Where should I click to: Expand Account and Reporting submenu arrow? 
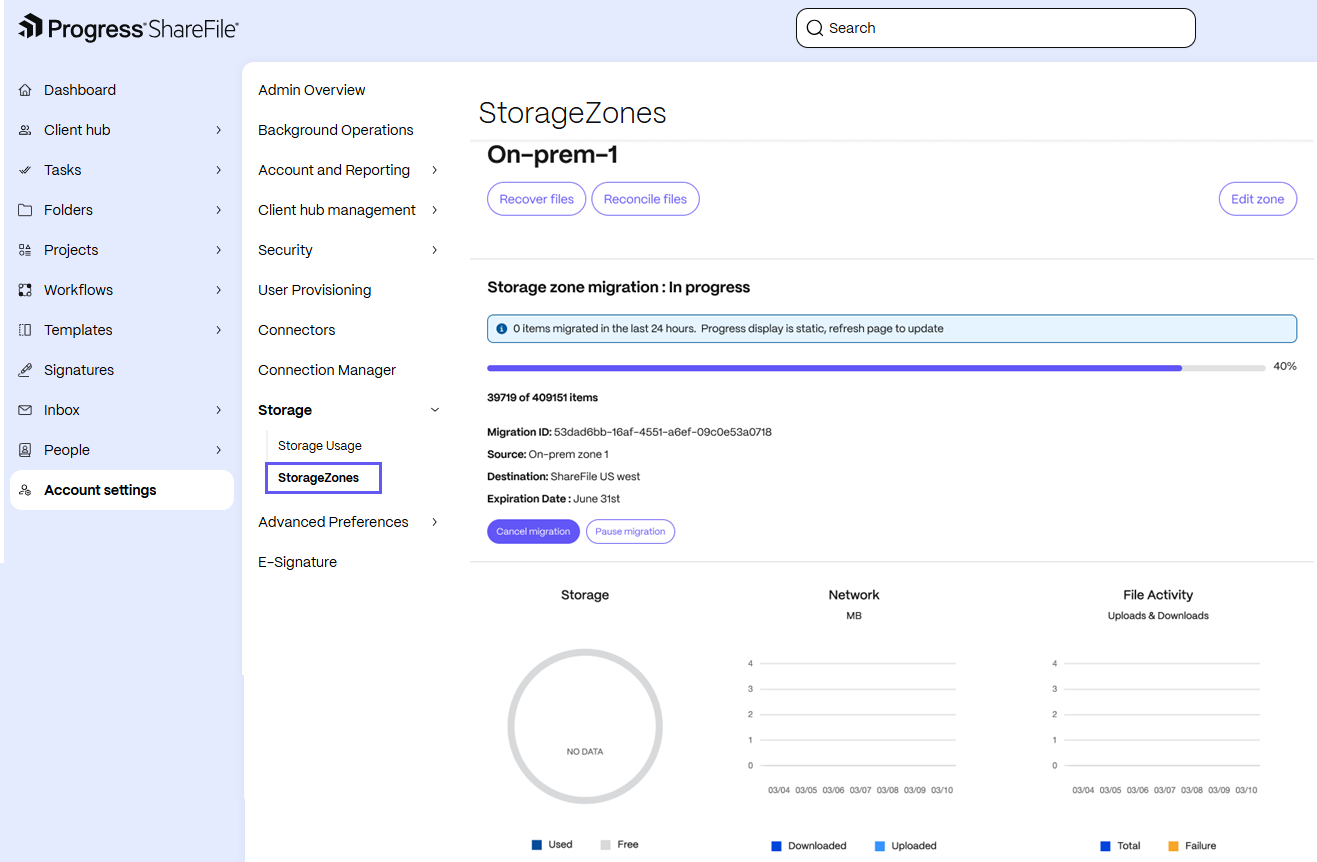point(435,170)
